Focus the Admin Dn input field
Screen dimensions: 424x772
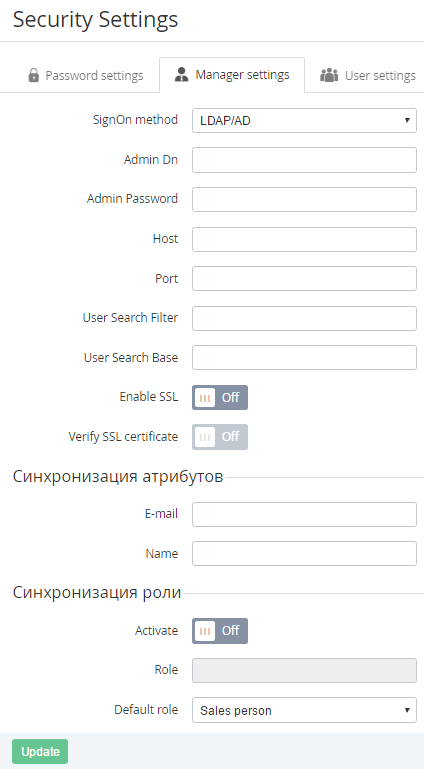coord(304,160)
